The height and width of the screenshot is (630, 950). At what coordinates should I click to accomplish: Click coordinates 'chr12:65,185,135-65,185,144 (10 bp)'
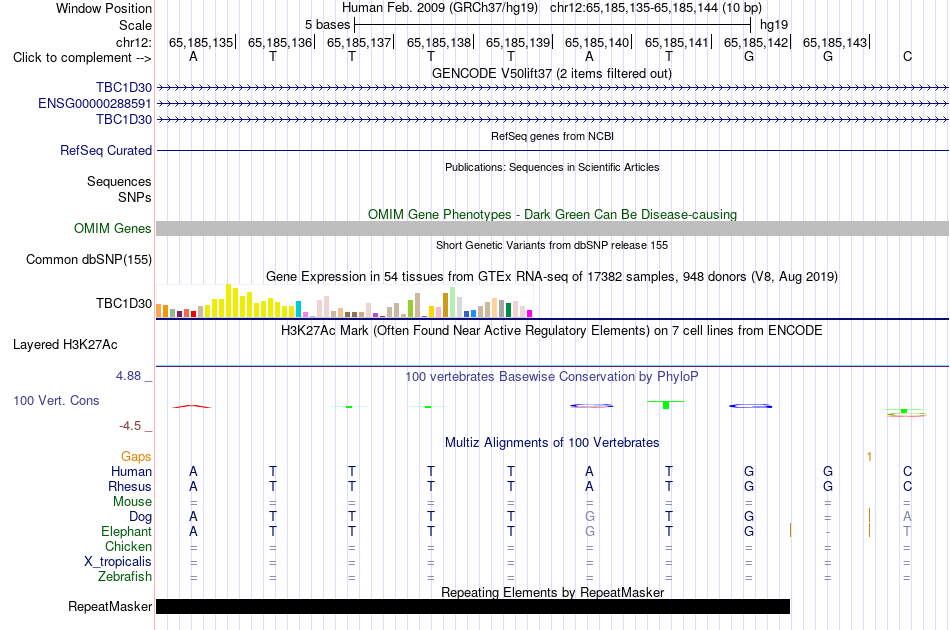click(656, 8)
